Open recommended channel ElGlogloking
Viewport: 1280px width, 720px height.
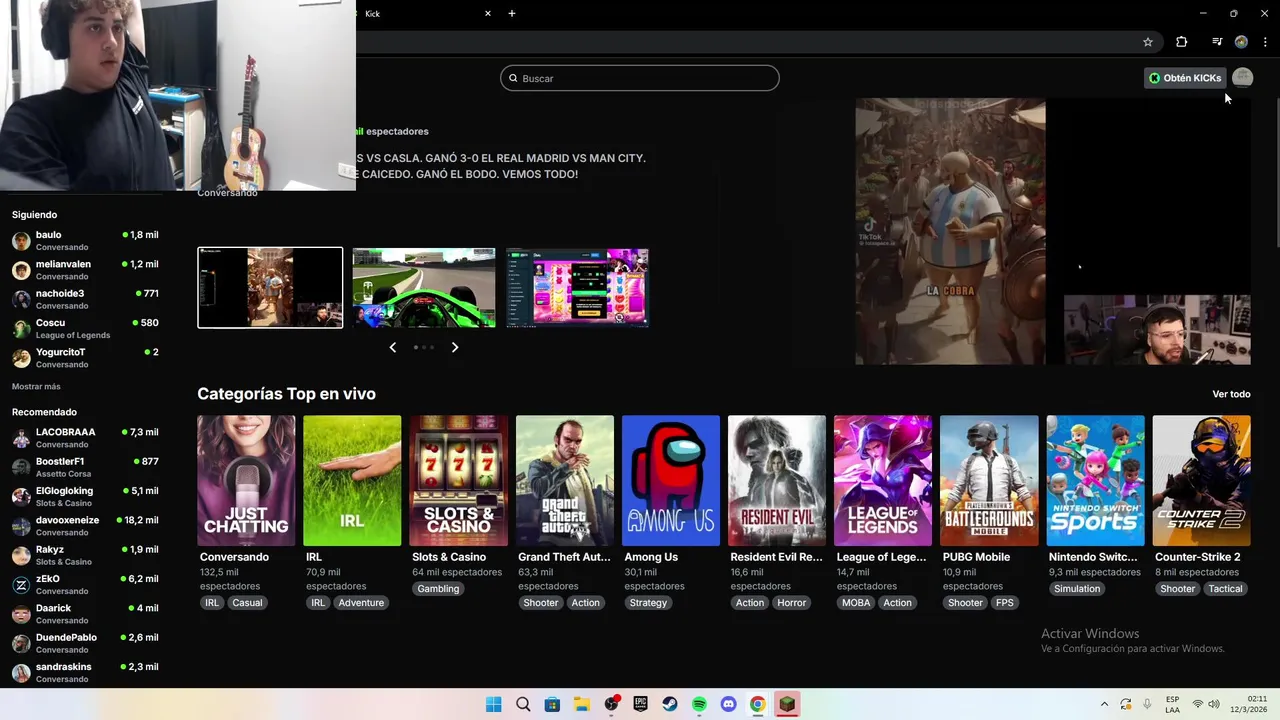point(85,496)
